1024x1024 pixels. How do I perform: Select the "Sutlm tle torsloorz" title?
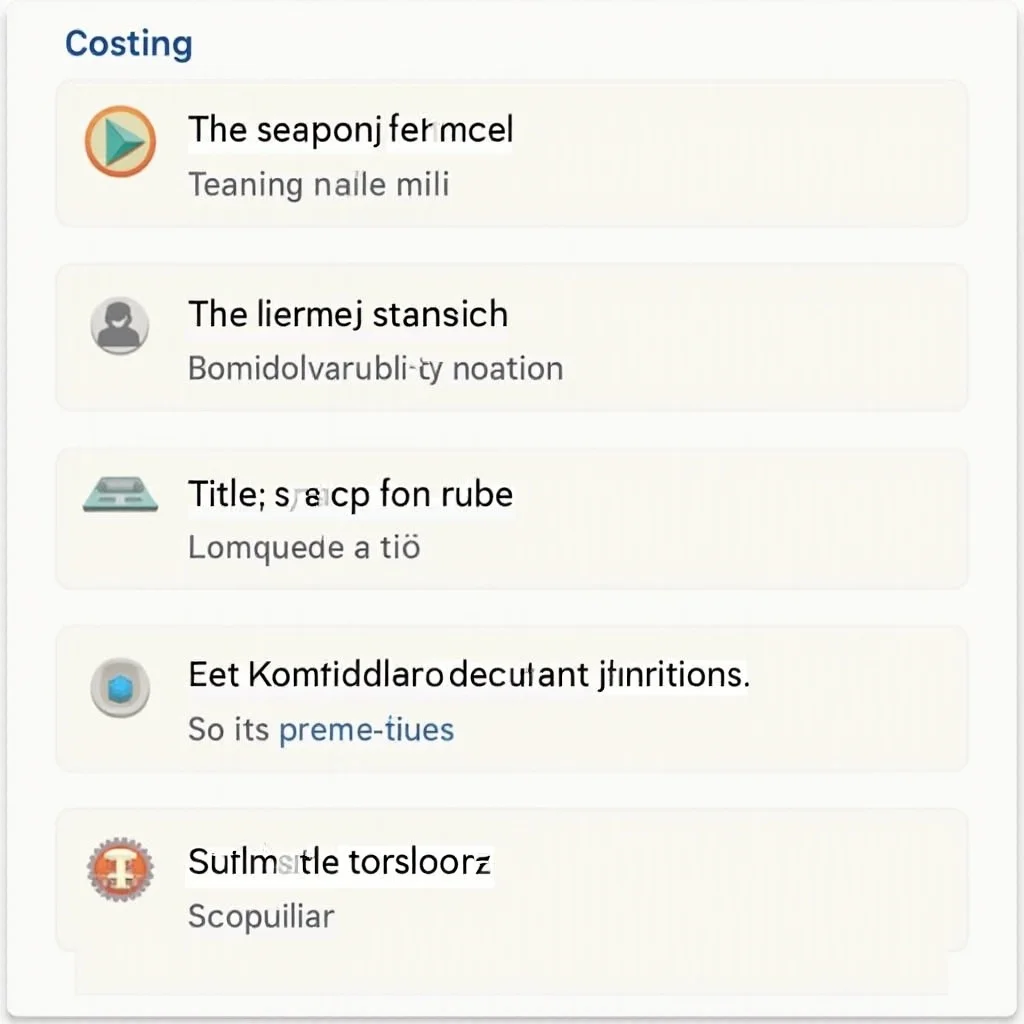click(x=339, y=862)
